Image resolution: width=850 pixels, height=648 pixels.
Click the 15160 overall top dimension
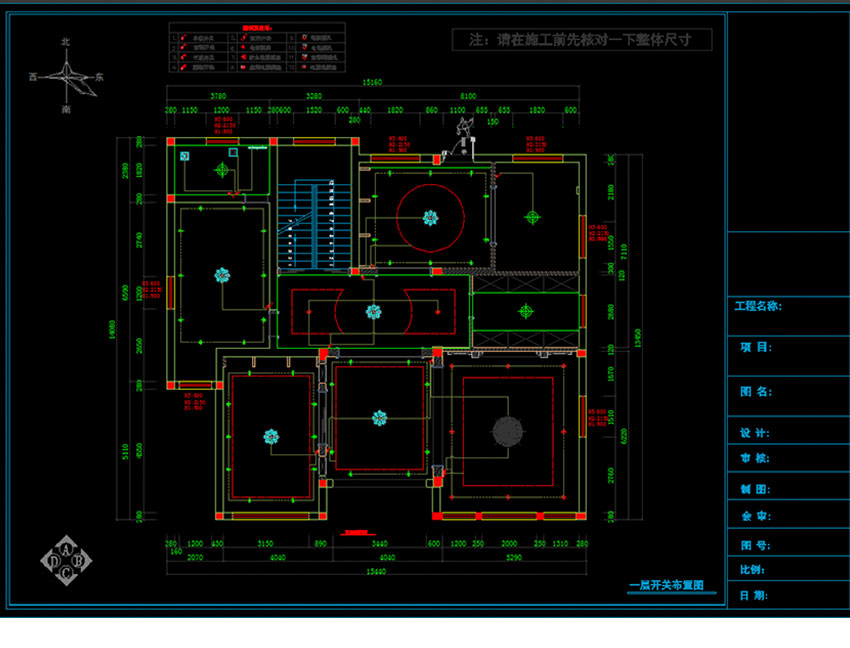(x=373, y=81)
